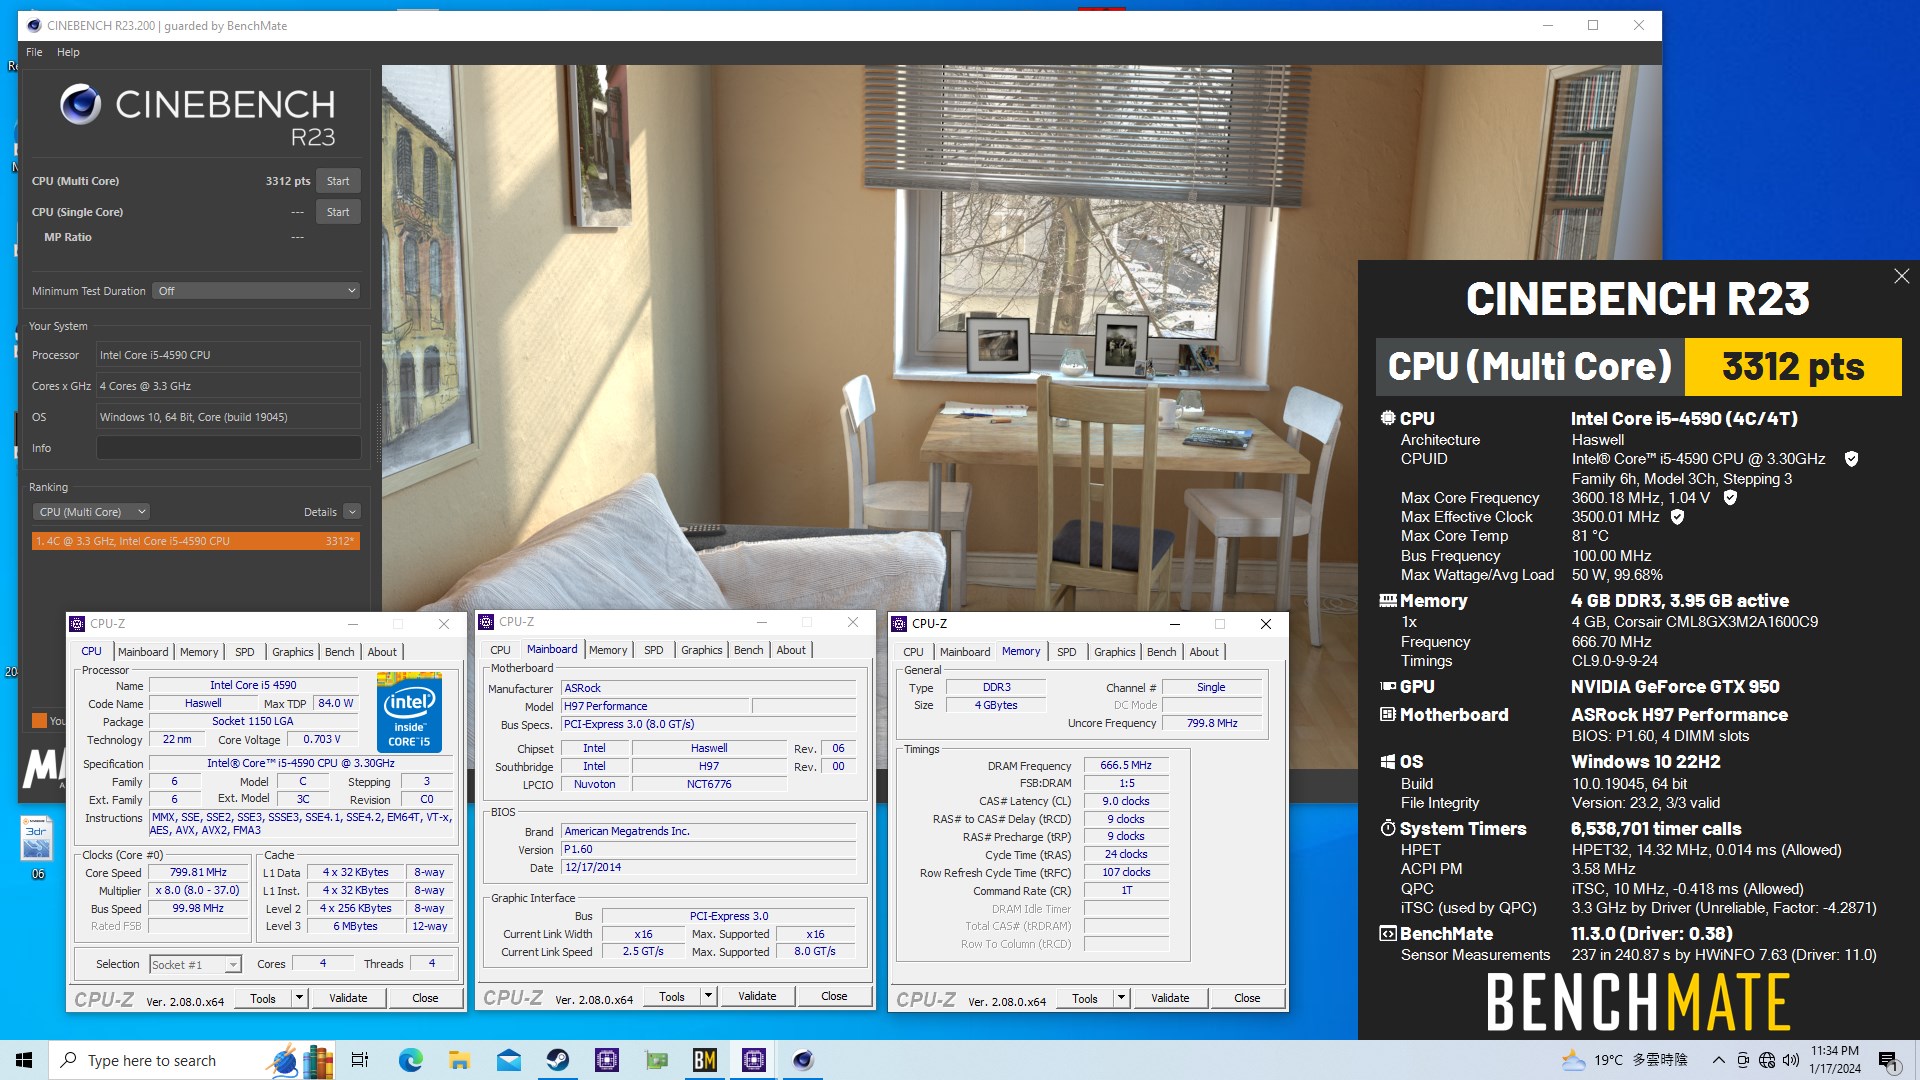This screenshot has height=1080, width=1920.
Task: Open the notification center icon
Action: click(1889, 1061)
